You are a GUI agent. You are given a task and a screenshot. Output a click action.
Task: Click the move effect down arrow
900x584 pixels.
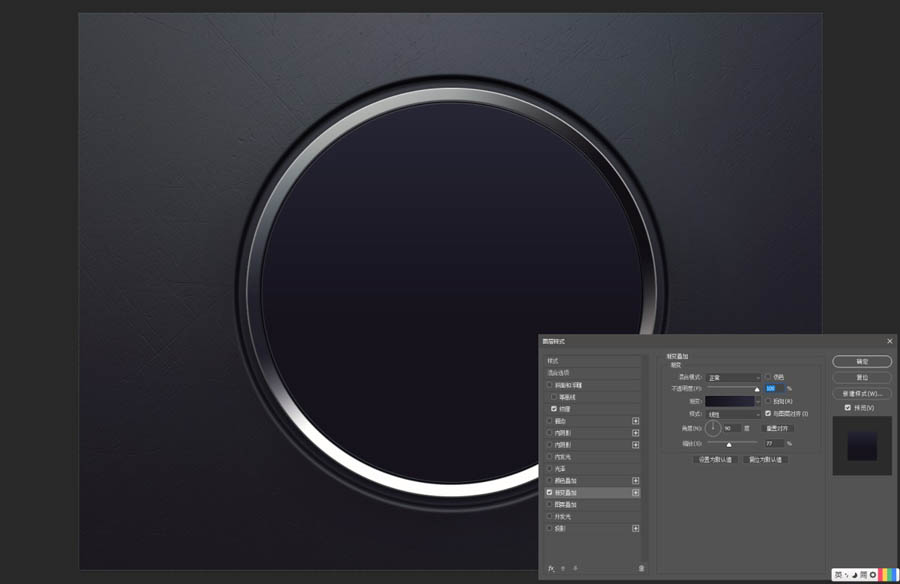(575, 568)
